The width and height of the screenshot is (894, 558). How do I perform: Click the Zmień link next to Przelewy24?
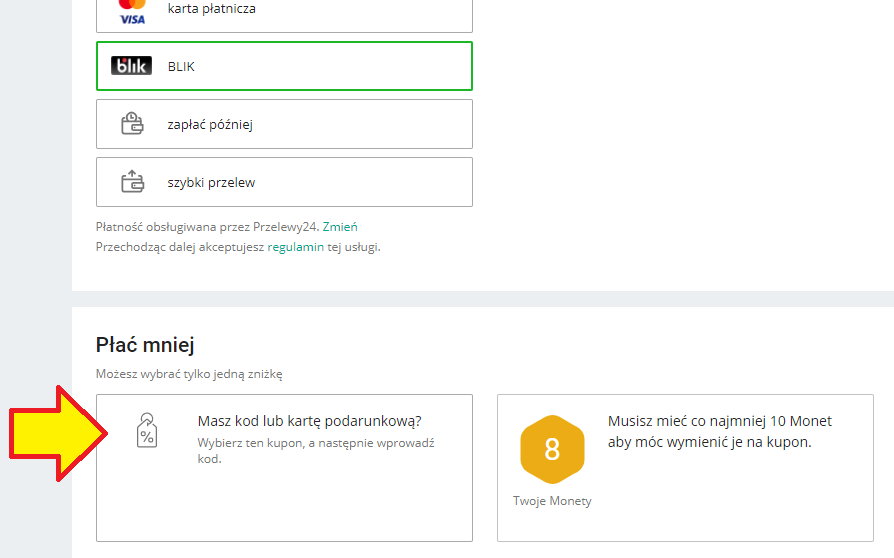(x=340, y=227)
